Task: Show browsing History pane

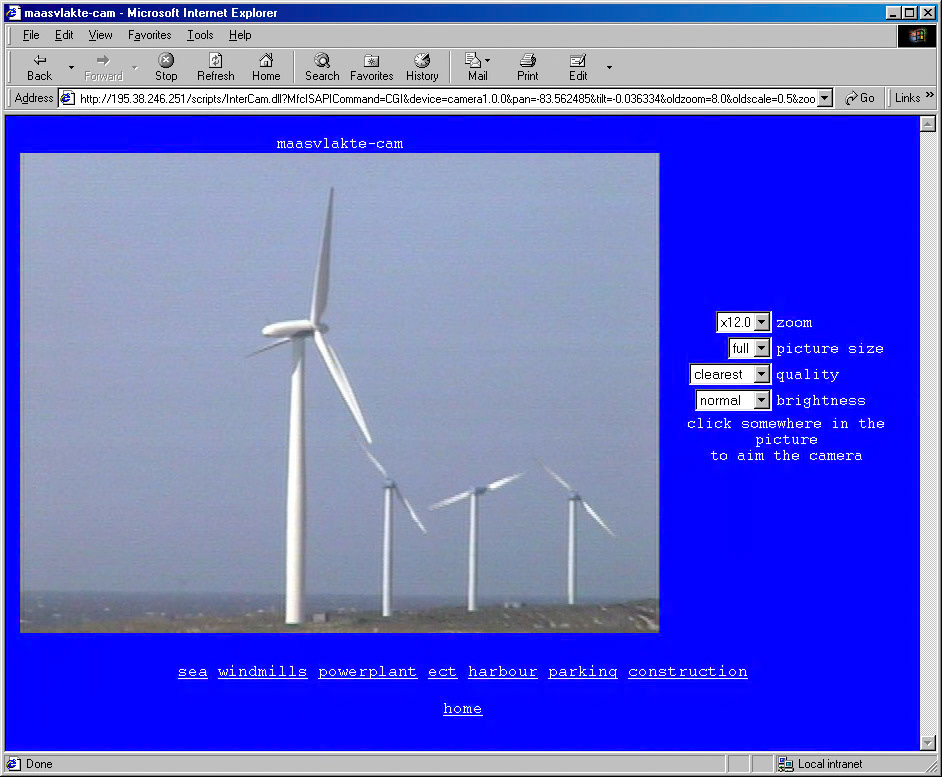Action: tap(422, 67)
